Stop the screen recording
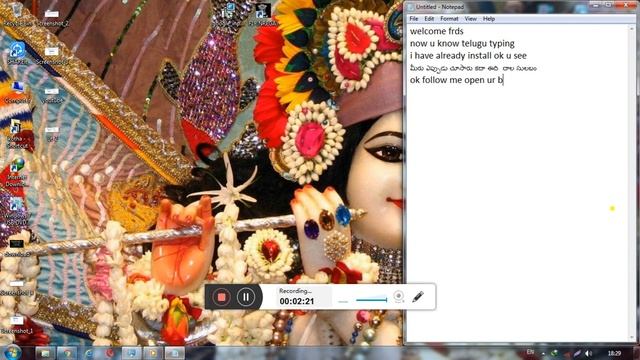 tap(221, 297)
